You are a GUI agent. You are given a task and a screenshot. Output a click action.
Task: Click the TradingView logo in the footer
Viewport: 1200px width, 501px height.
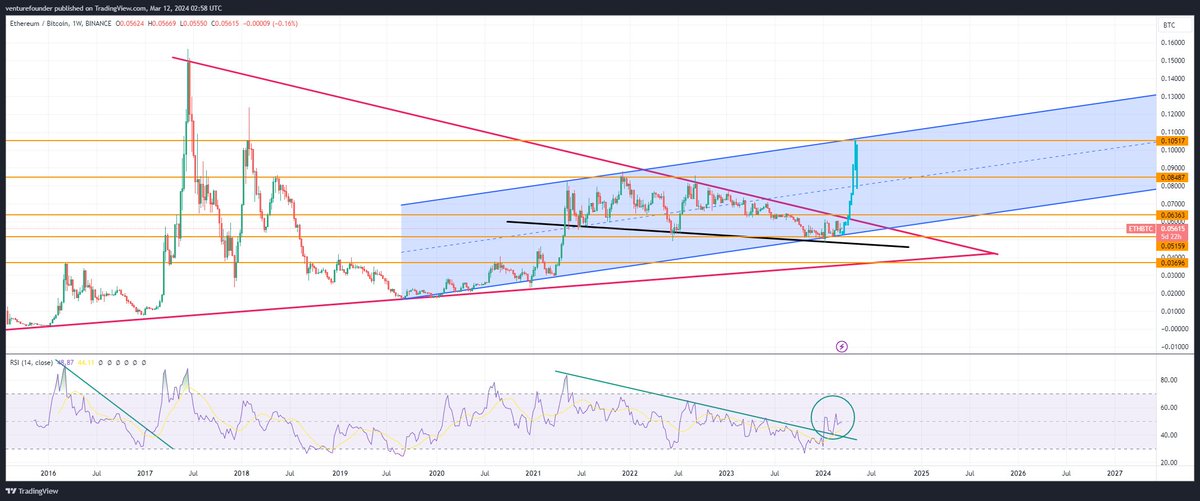(x=31, y=493)
